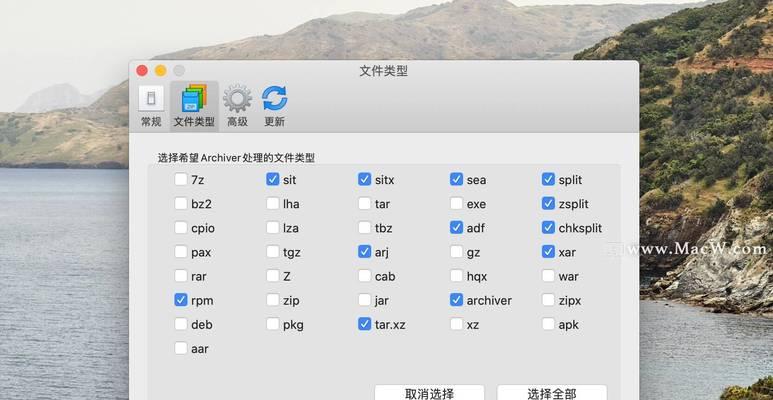The width and height of the screenshot is (773, 400).
Task: Check the apk checkbox
Action: (548, 324)
